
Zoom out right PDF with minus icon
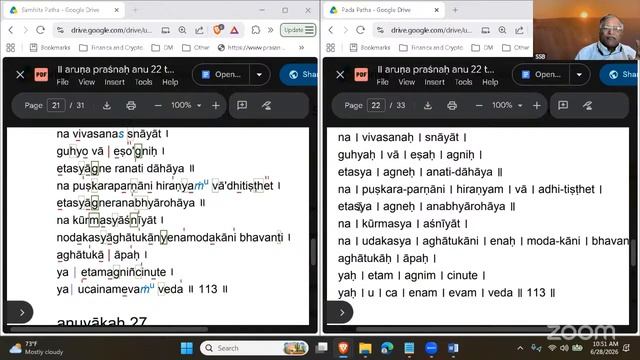479,106
